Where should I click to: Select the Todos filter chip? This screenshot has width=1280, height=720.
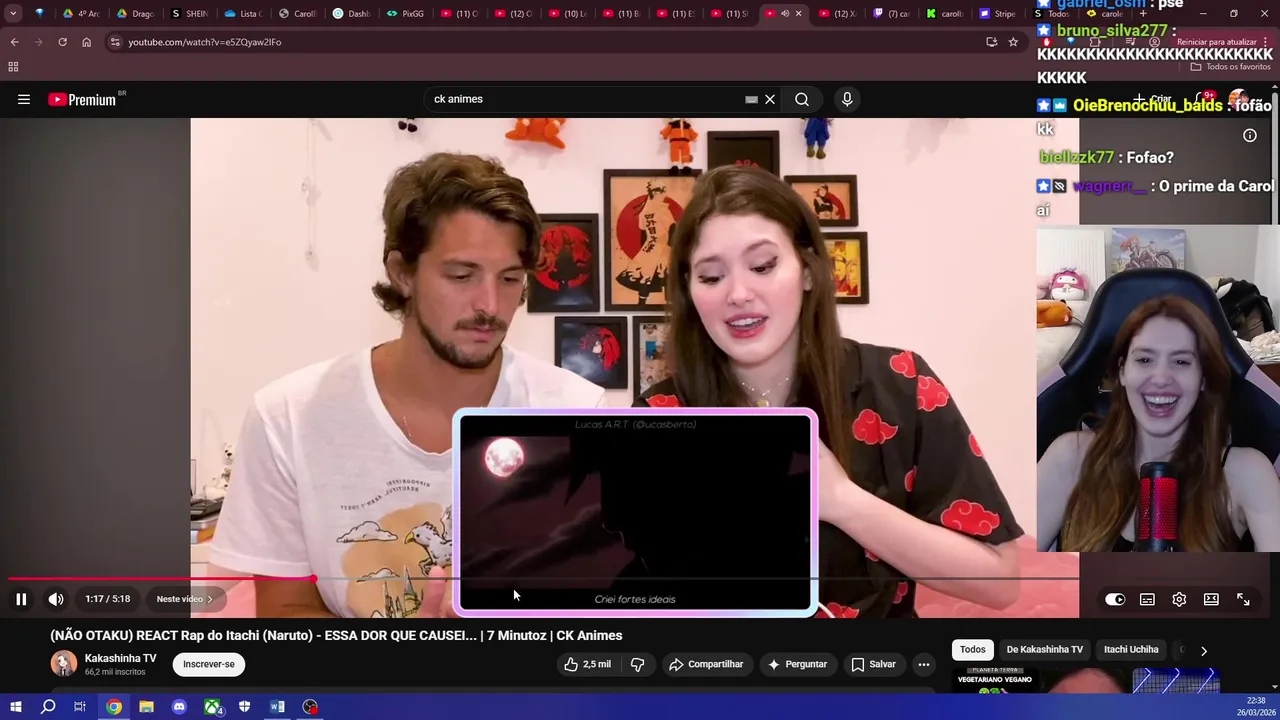point(973,650)
